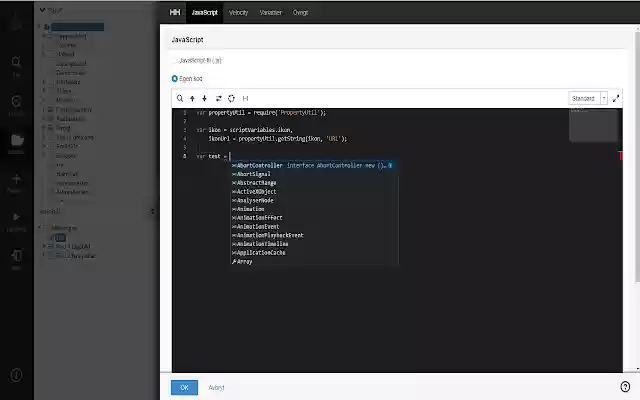Image resolution: width=640 pixels, height=400 pixels.
Task: Click the JavaScript section heading
Action: pos(187,40)
